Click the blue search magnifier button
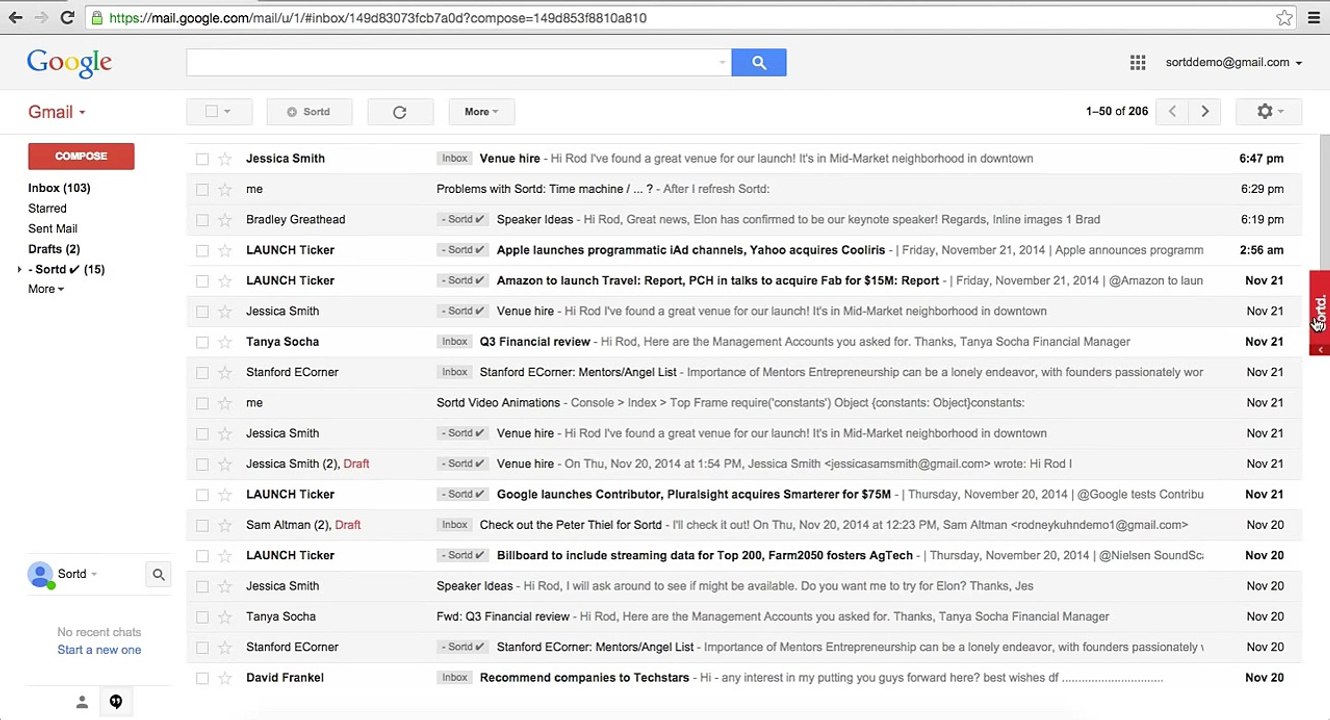The image size is (1330, 720). coord(759,62)
